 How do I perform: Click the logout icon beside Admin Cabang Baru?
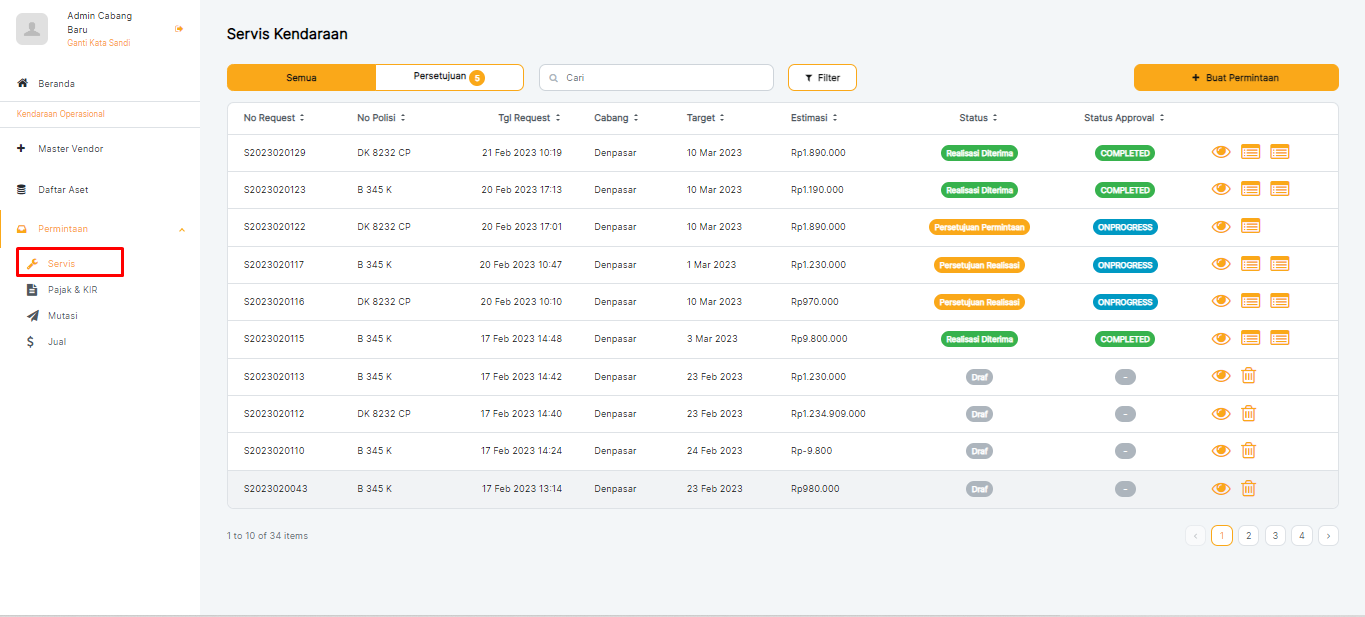point(179,29)
